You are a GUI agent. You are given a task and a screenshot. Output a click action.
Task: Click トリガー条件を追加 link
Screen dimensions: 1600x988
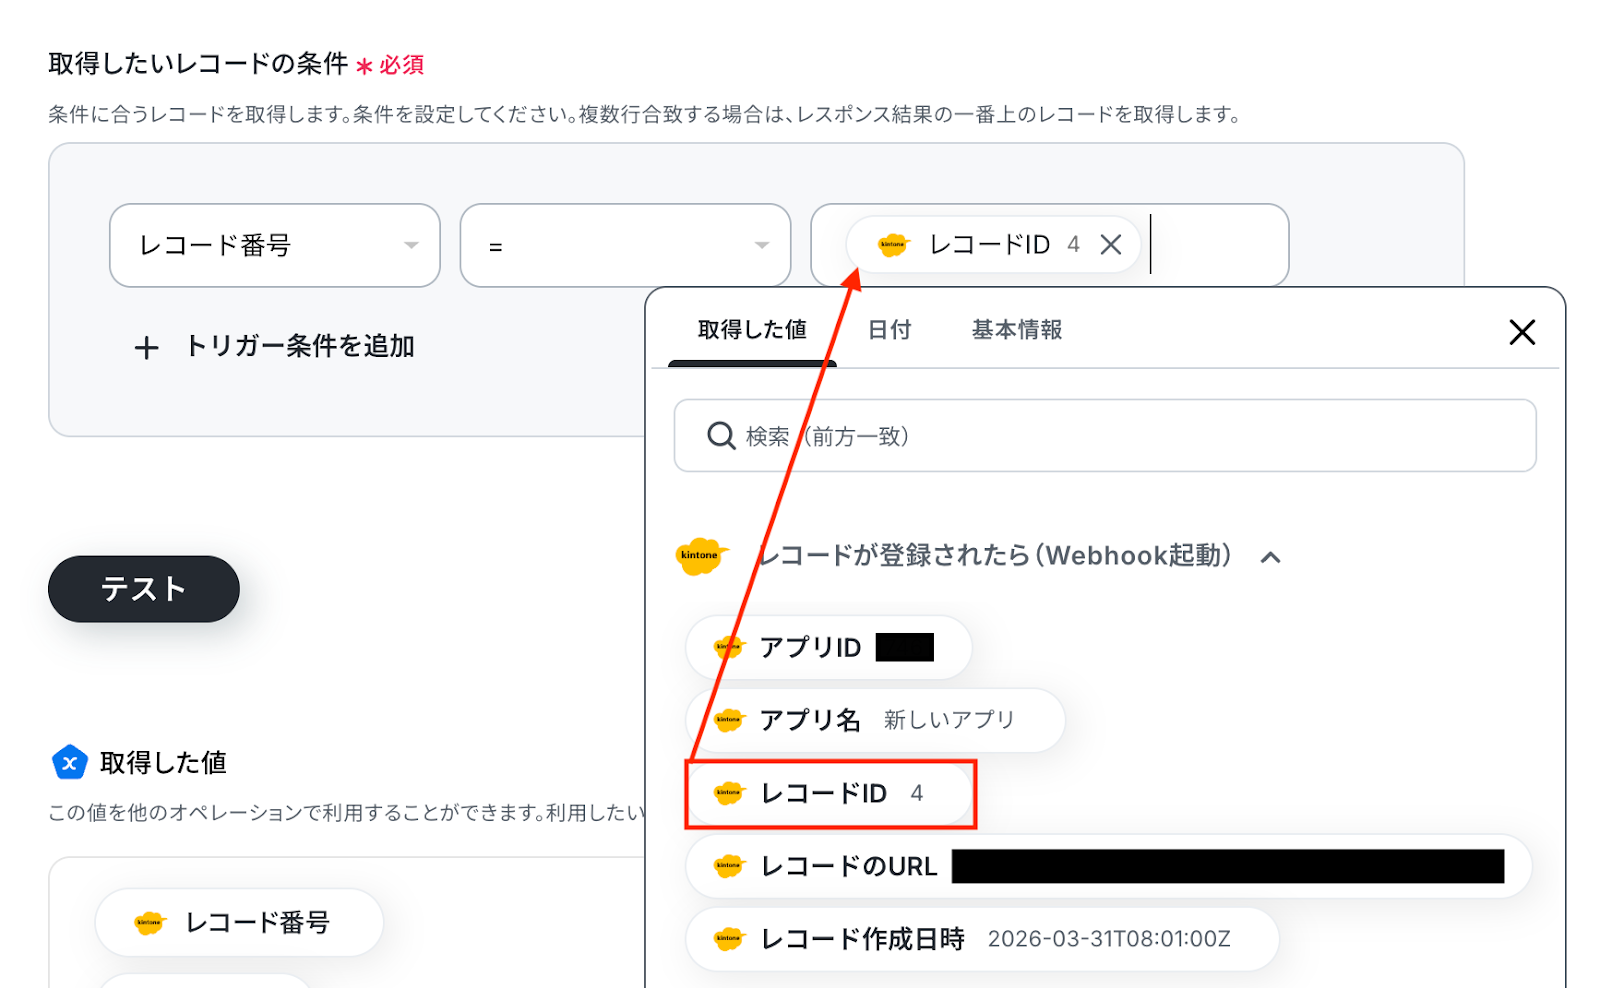[300, 347]
